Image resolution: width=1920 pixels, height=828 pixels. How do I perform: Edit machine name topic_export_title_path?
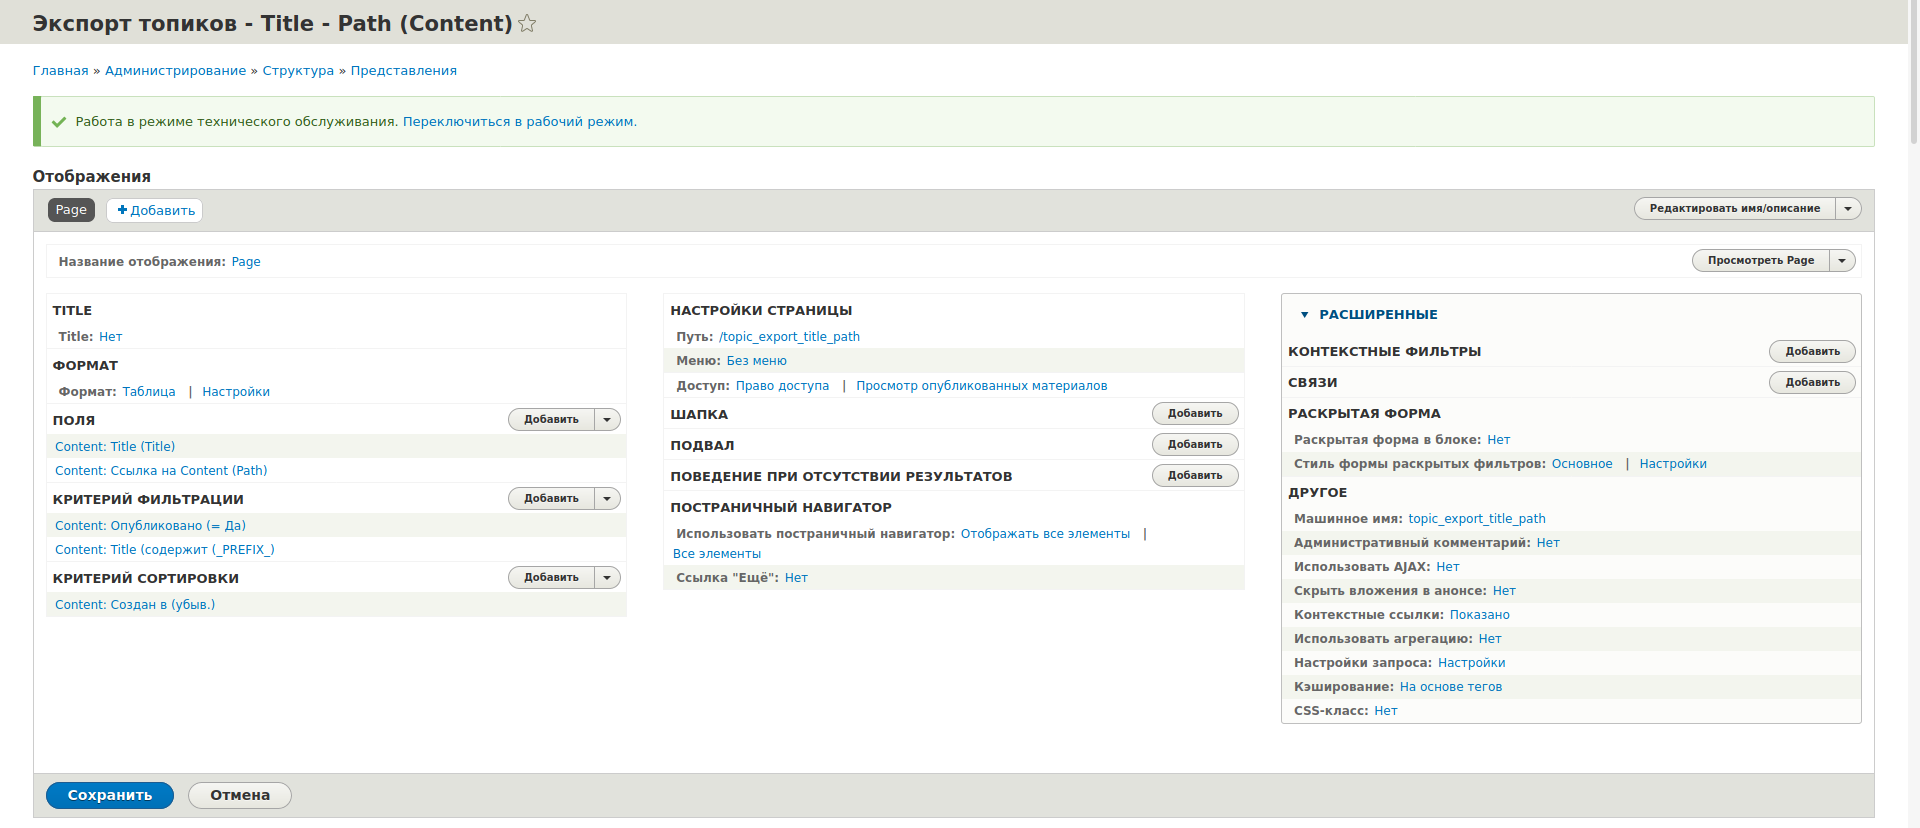point(1477,519)
